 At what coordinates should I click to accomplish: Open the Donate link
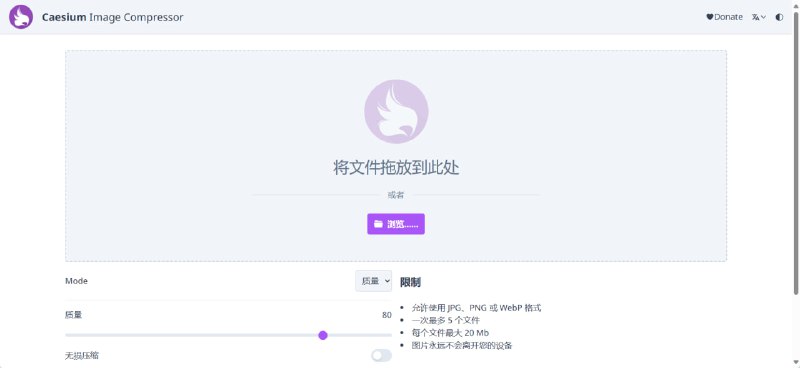(x=724, y=17)
